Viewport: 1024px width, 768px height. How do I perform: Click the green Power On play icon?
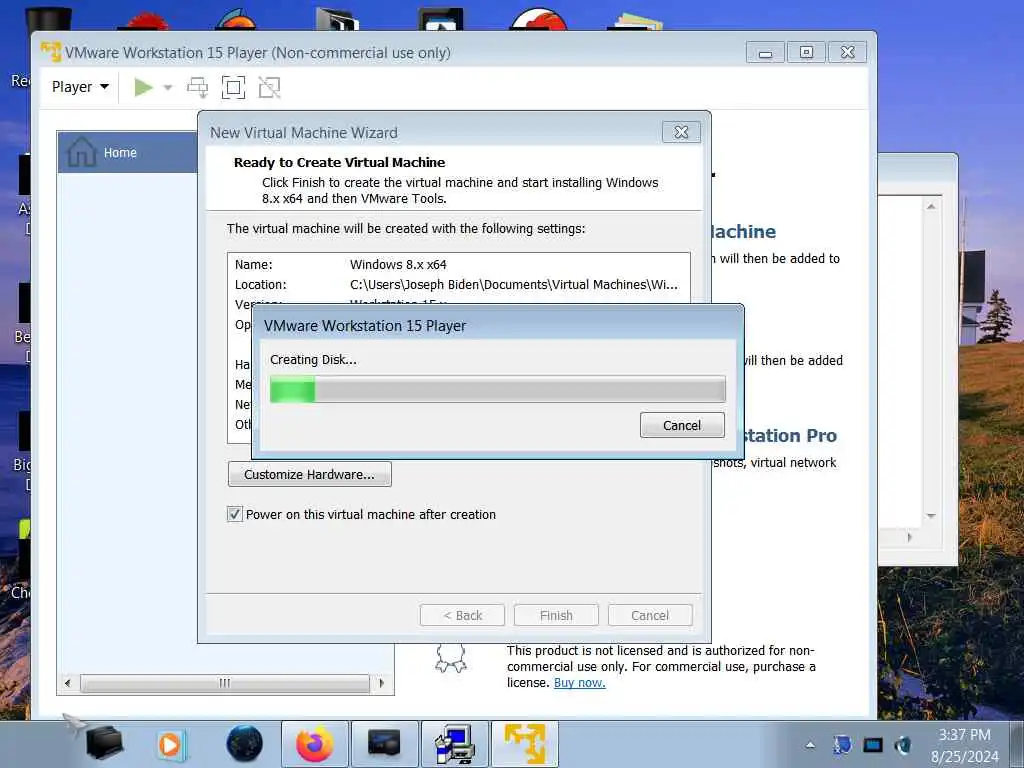point(143,87)
